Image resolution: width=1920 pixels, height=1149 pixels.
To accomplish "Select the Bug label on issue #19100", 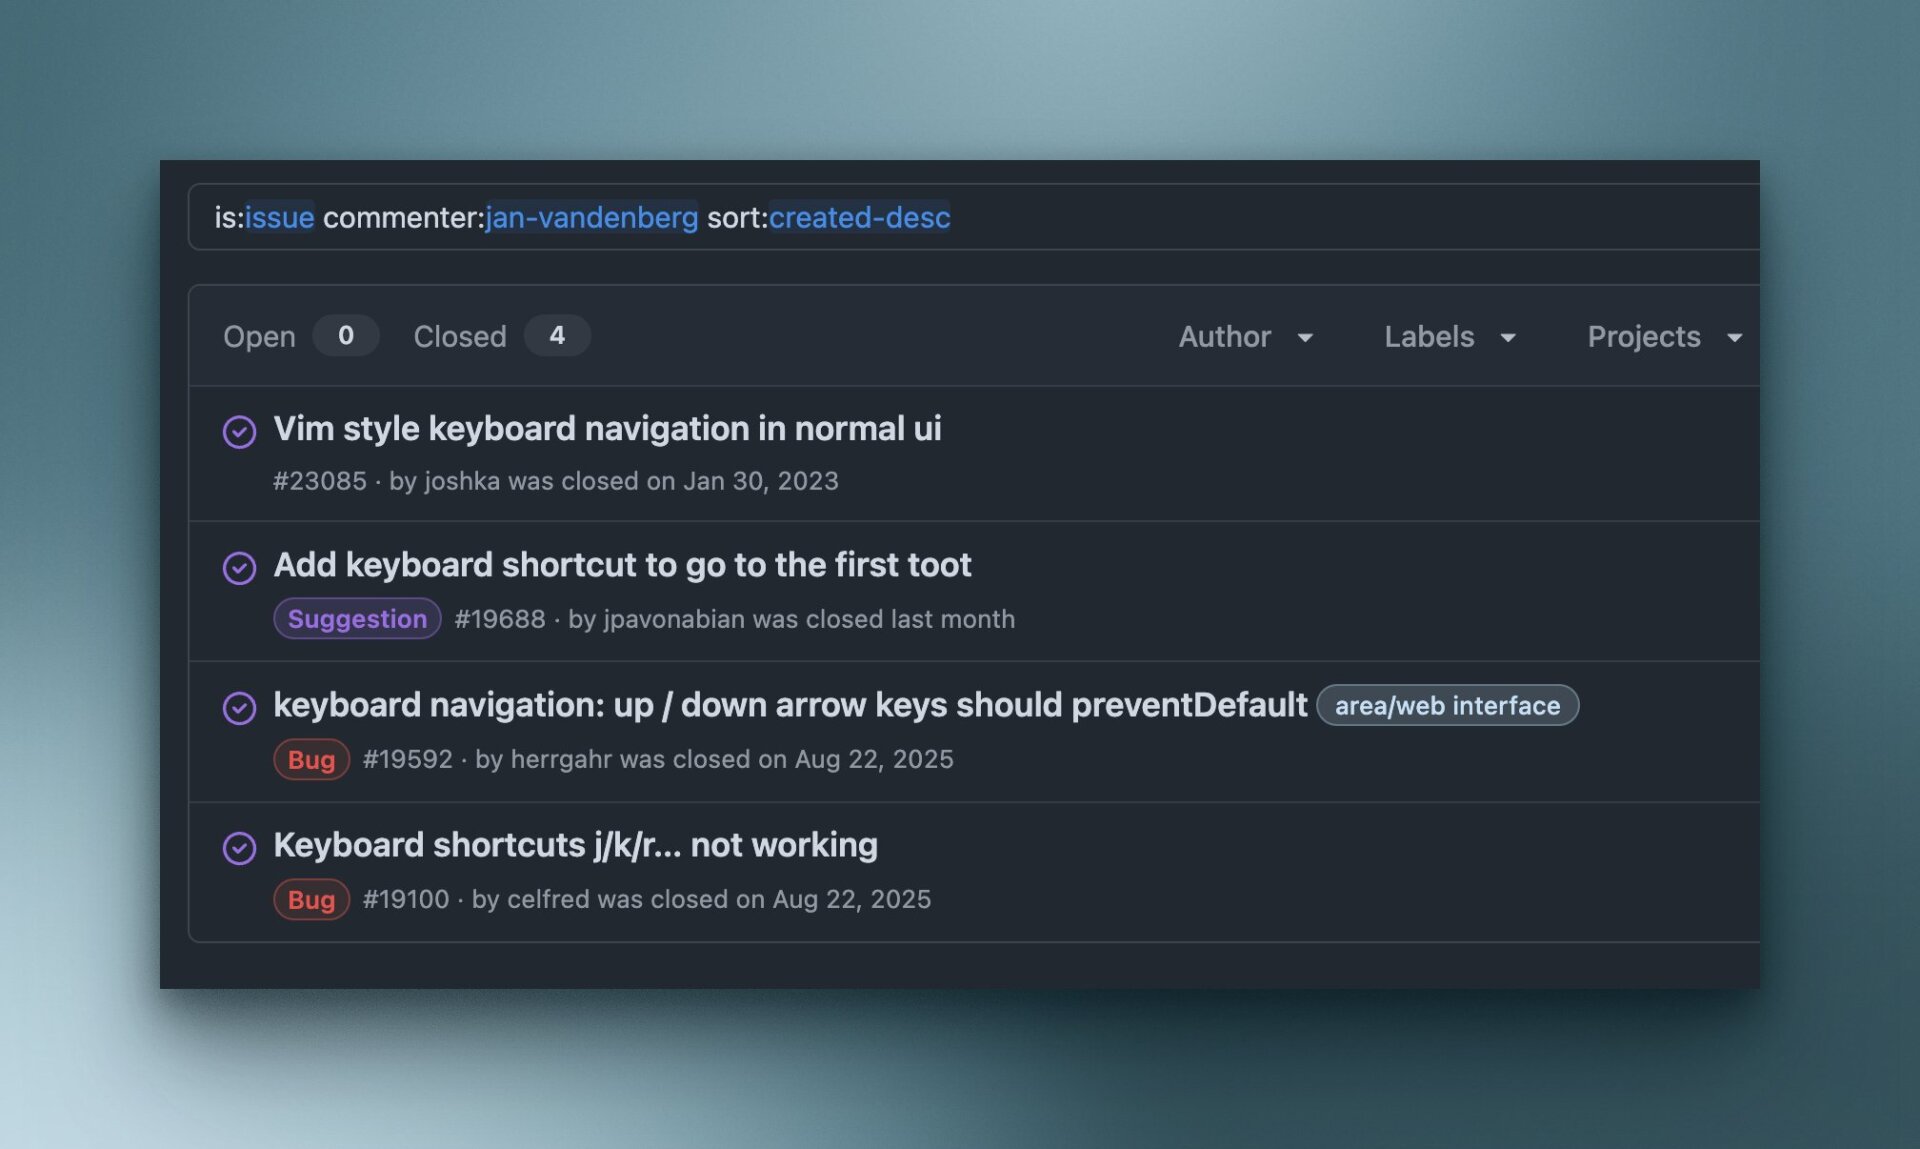I will coord(310,899).
